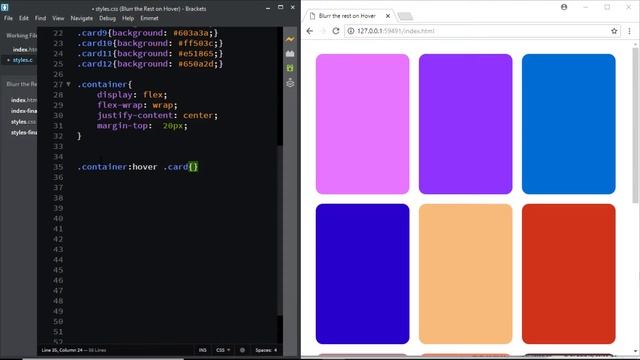
Task: Open the project name dropdown 'Blurr the Re...'
Action: point(21,84)
